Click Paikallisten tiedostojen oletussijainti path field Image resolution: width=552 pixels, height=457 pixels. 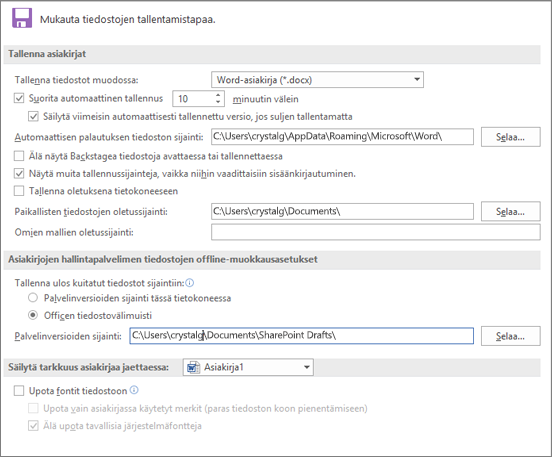342,211
